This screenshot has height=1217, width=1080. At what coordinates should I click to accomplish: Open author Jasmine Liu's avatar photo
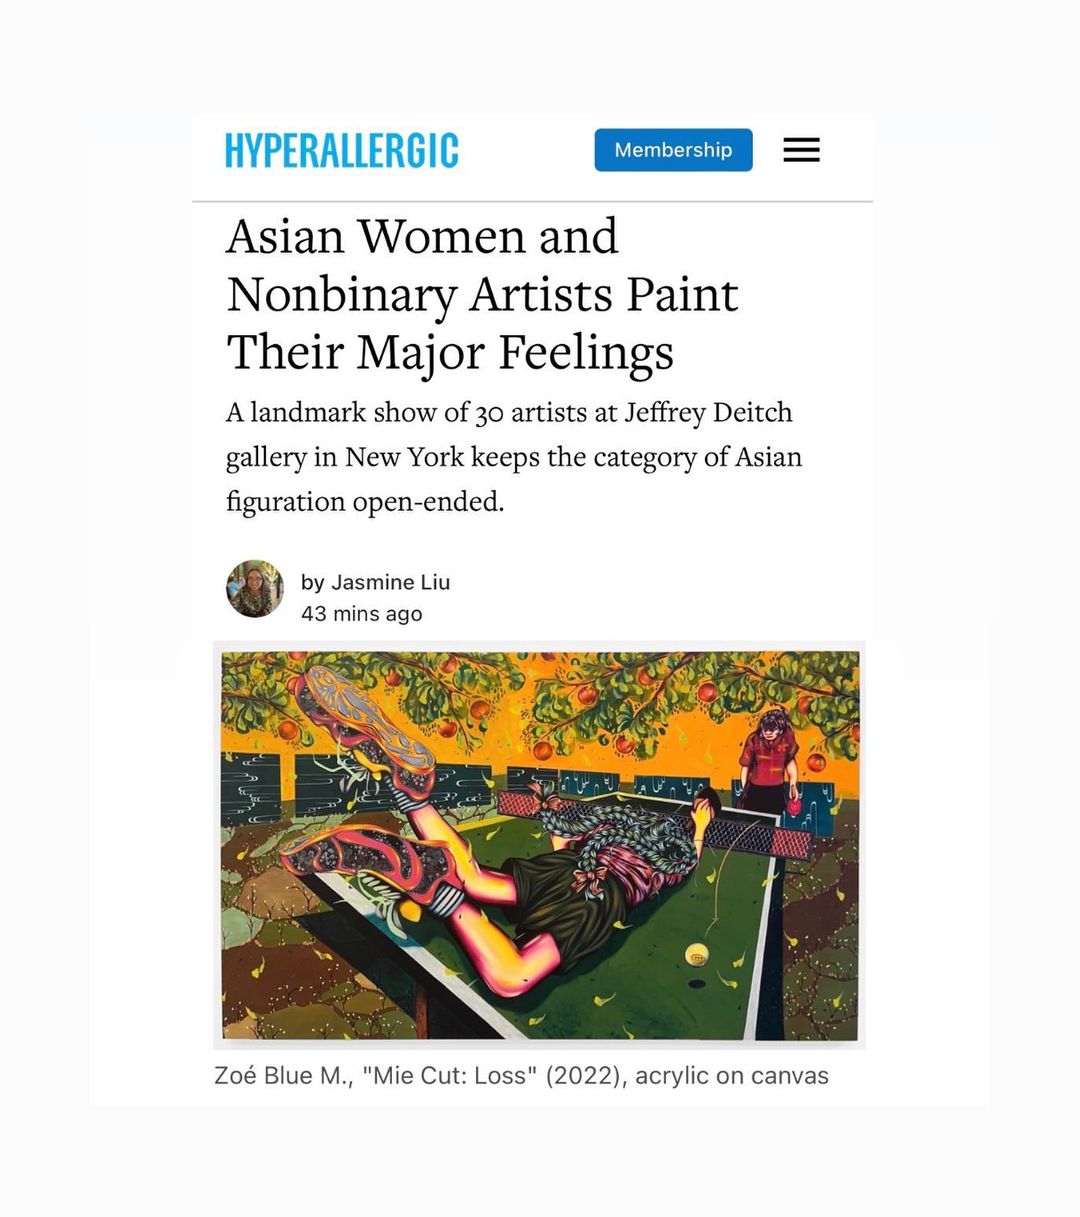click(255, 588)
